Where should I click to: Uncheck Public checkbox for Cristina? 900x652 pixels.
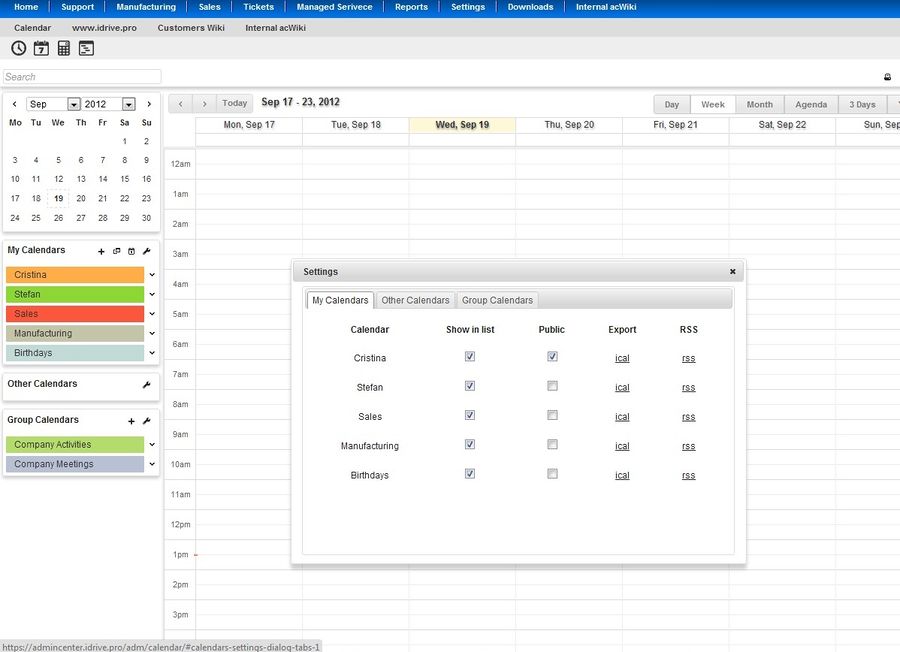(x=552, y=356)
